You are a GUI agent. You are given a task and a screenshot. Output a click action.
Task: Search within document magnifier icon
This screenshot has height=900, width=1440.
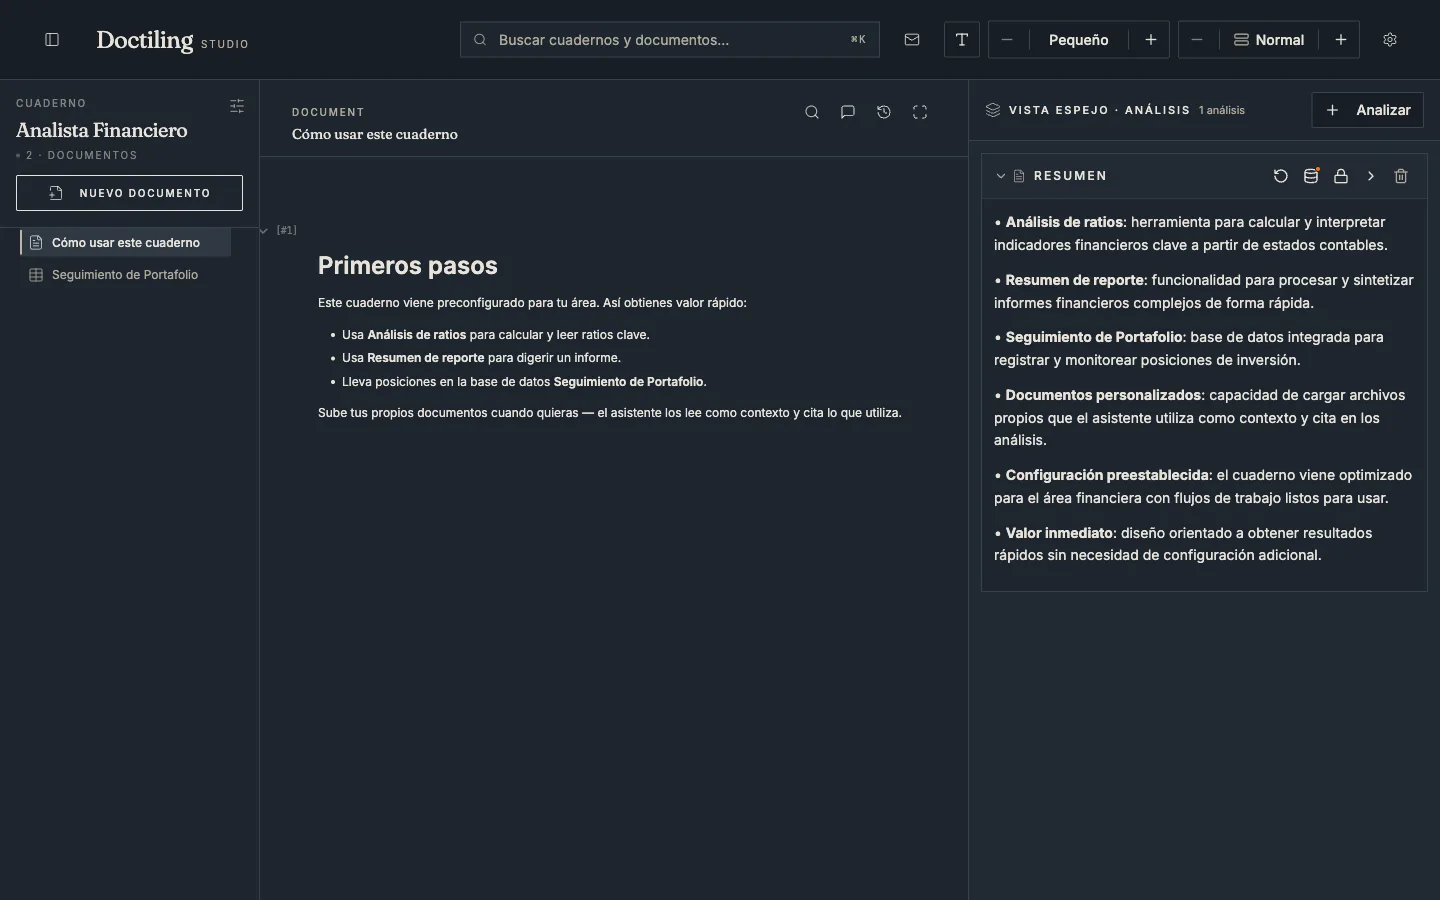click(x=812, y=112)
